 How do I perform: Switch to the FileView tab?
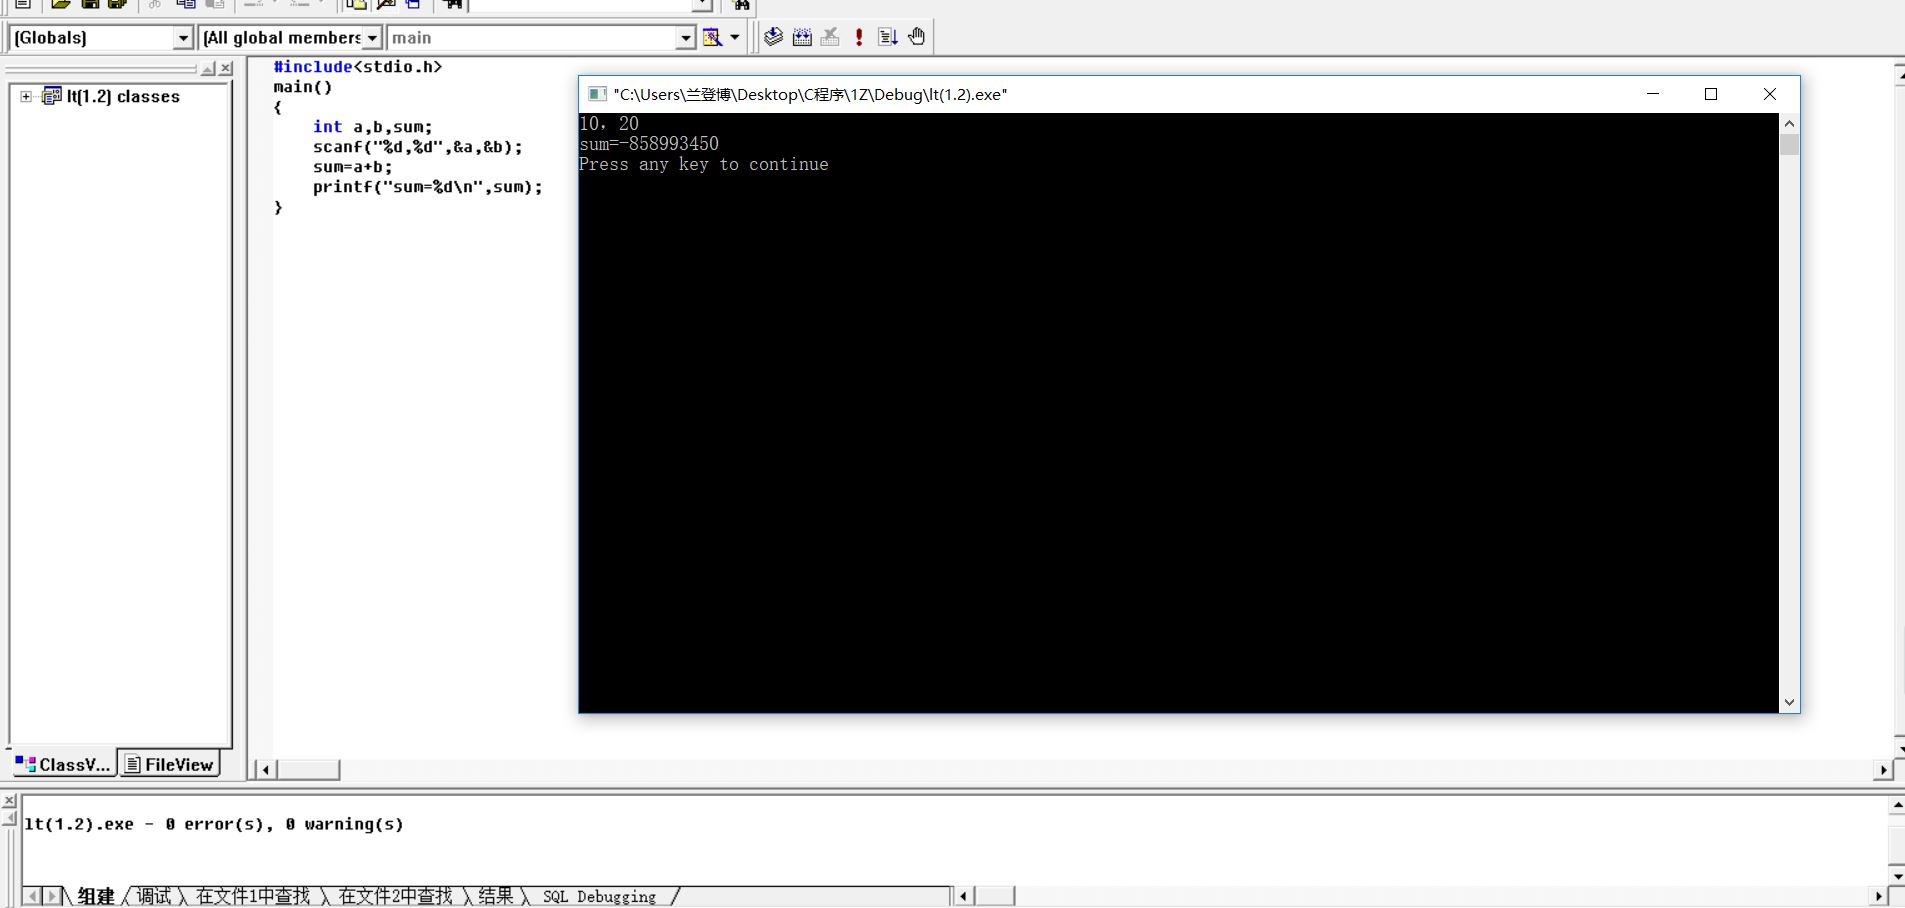coord(169,764)
